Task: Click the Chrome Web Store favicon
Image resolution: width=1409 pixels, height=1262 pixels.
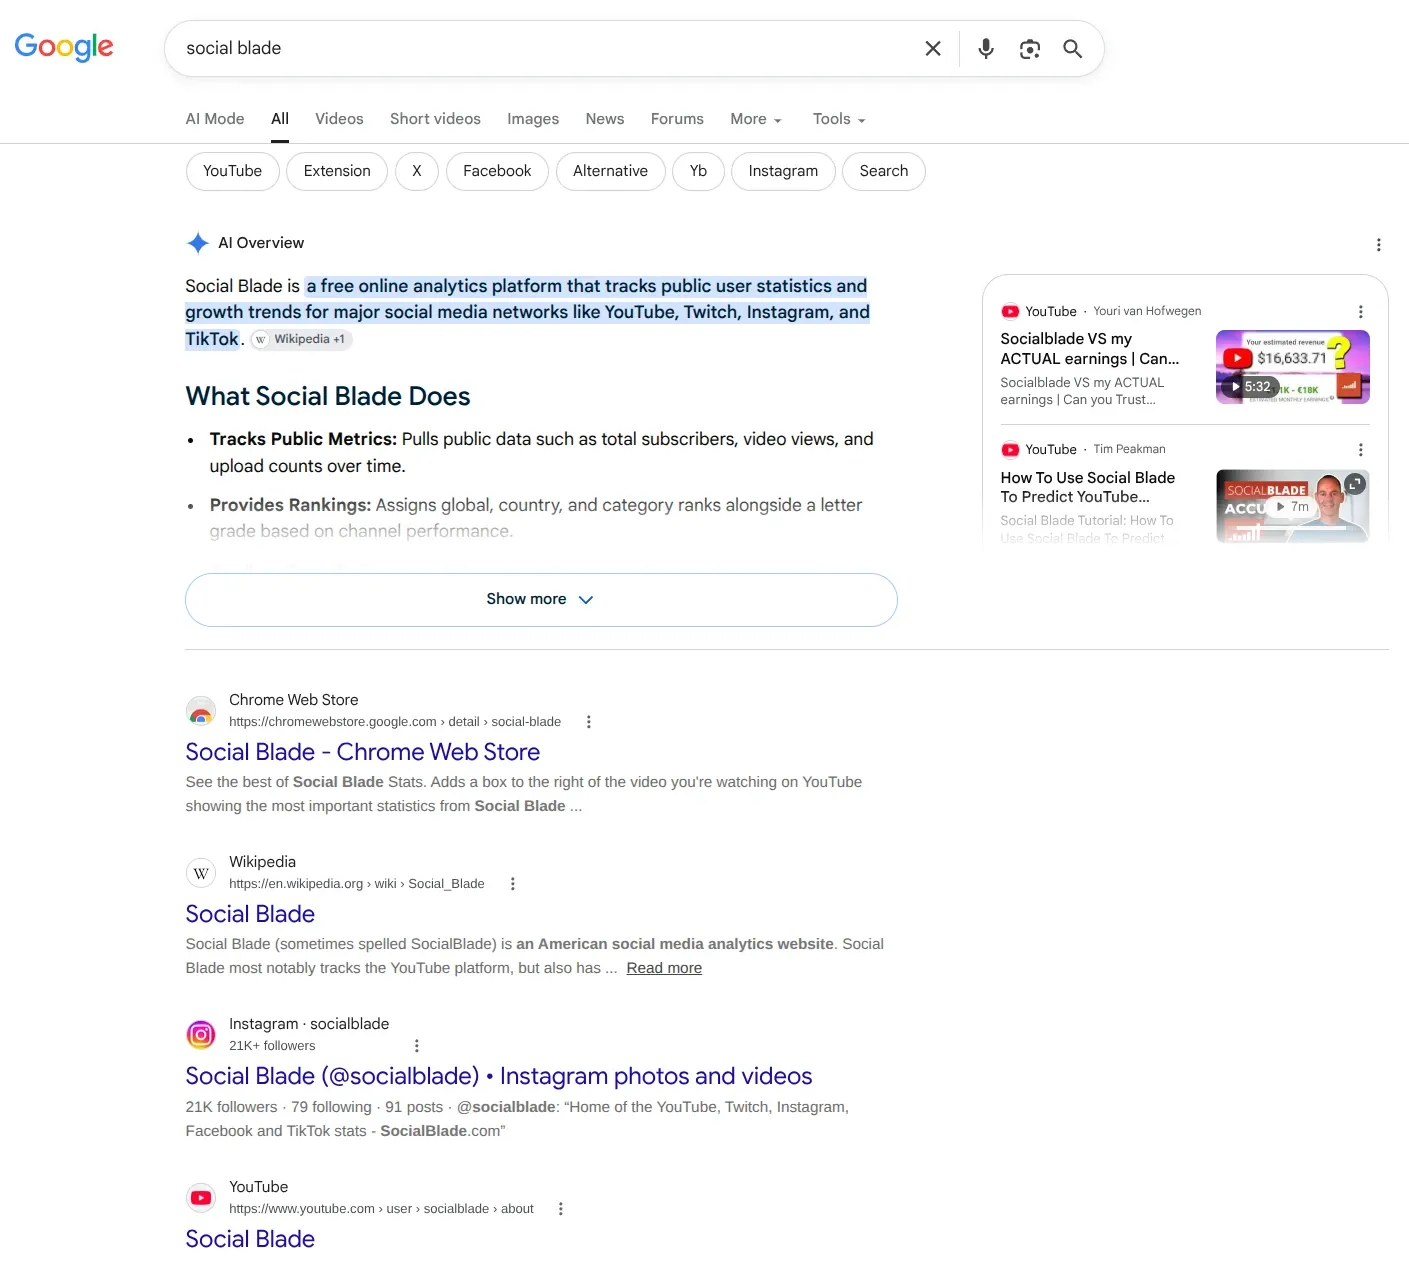Action: tap(201, 711)
